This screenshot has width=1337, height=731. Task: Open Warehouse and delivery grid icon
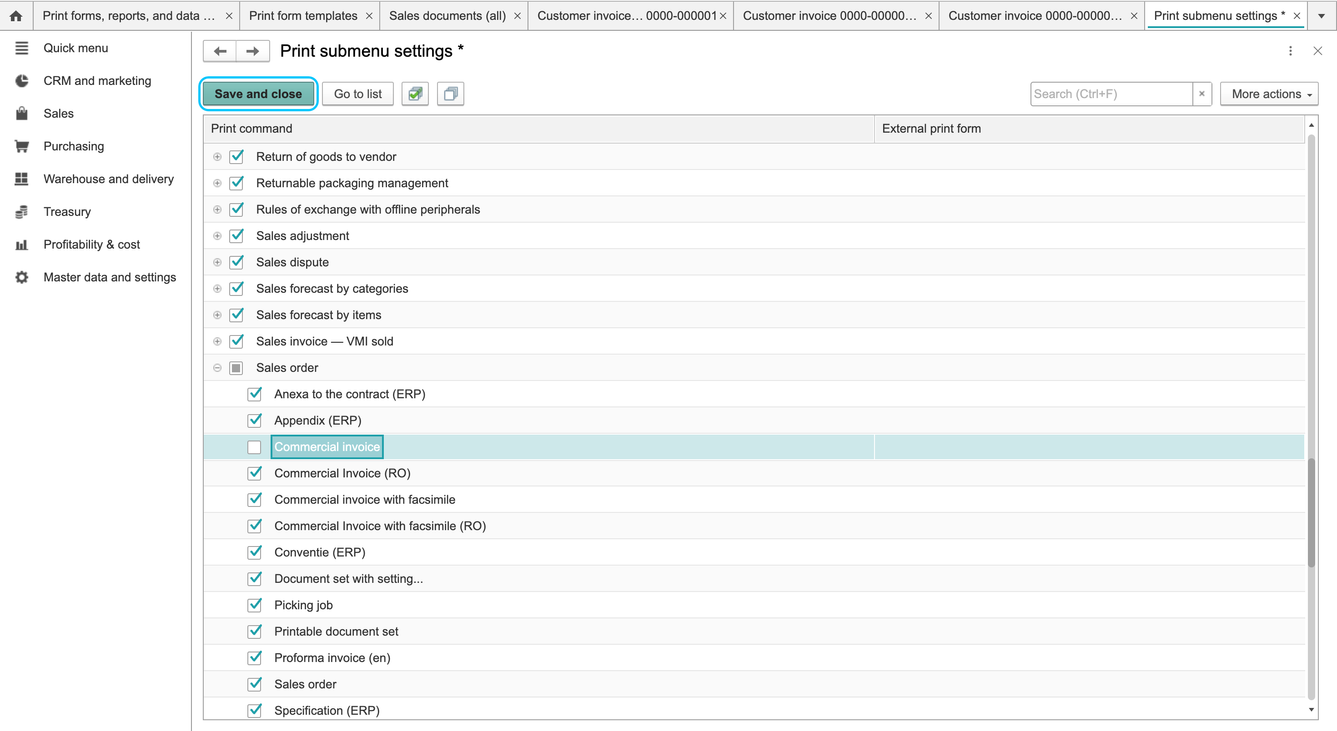21,179
